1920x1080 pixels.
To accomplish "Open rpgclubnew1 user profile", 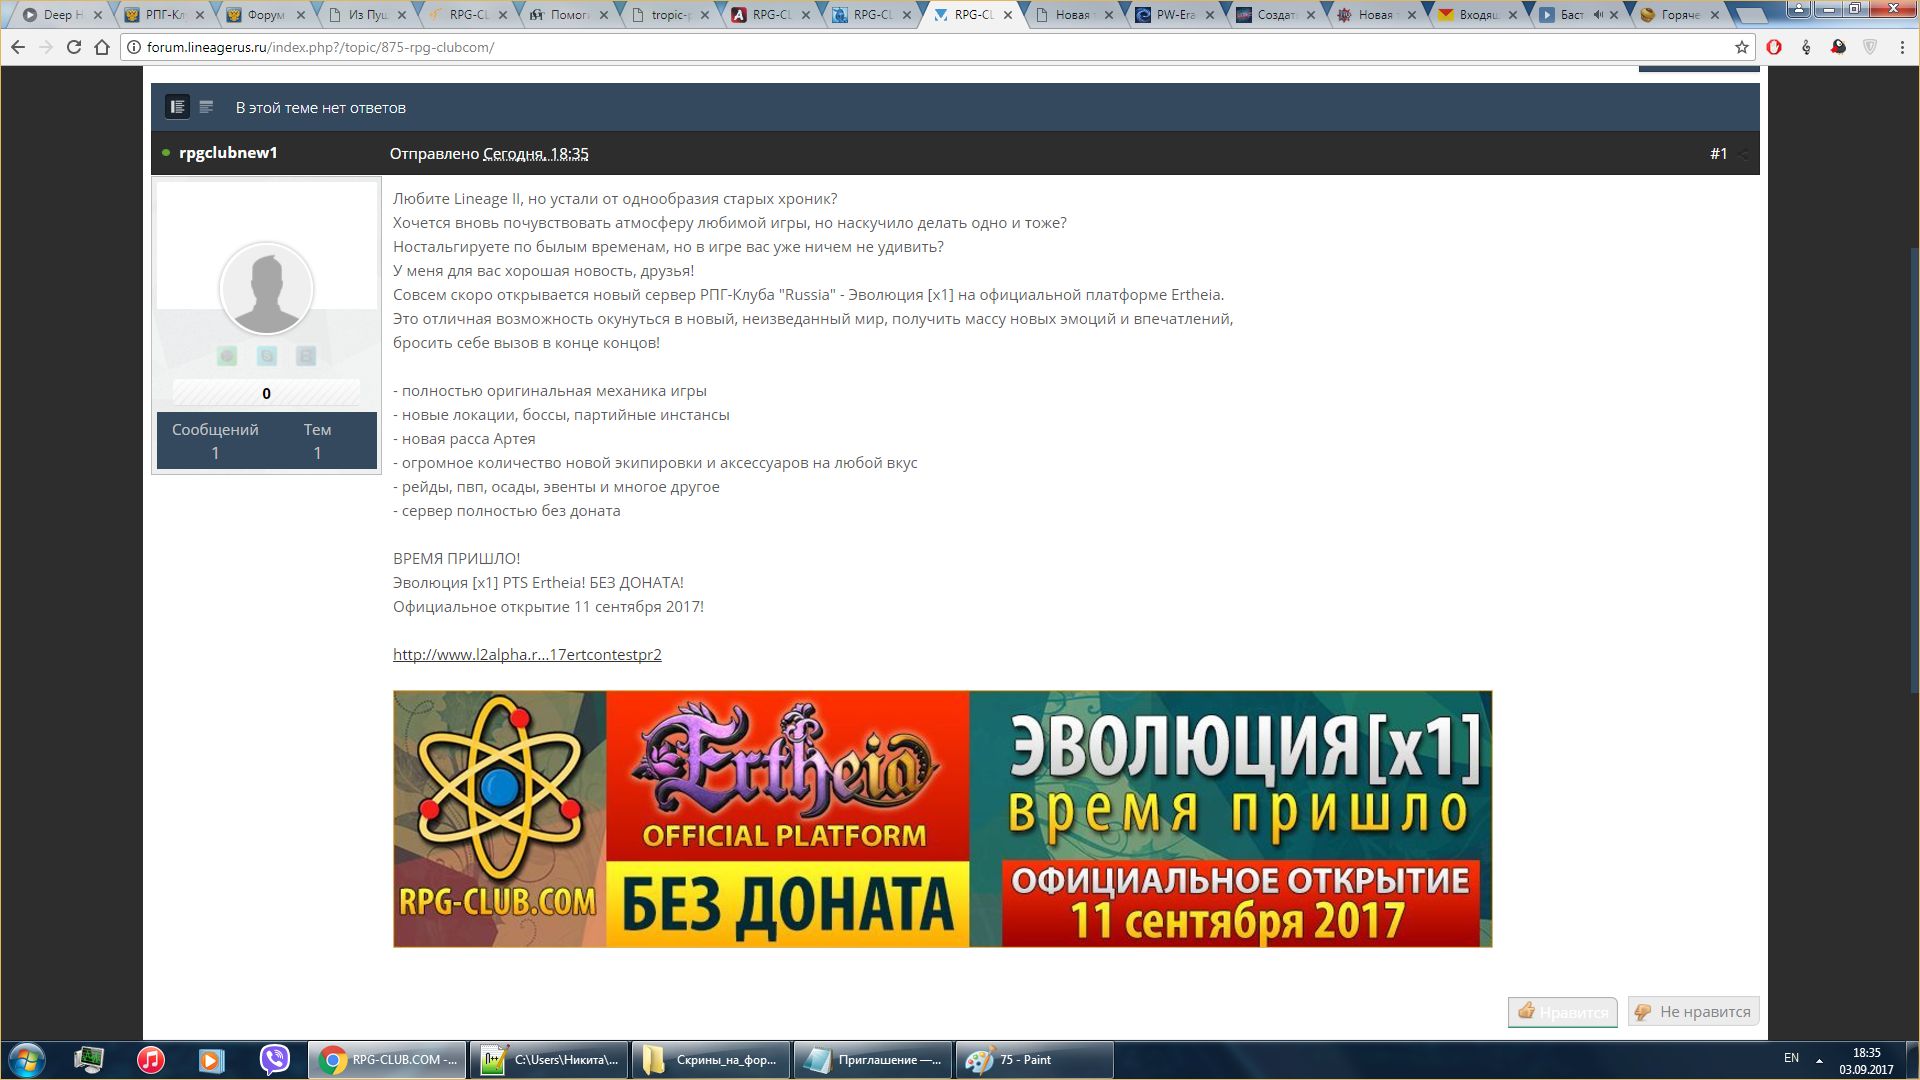I will pyautogui.click(x=228, y=153).
